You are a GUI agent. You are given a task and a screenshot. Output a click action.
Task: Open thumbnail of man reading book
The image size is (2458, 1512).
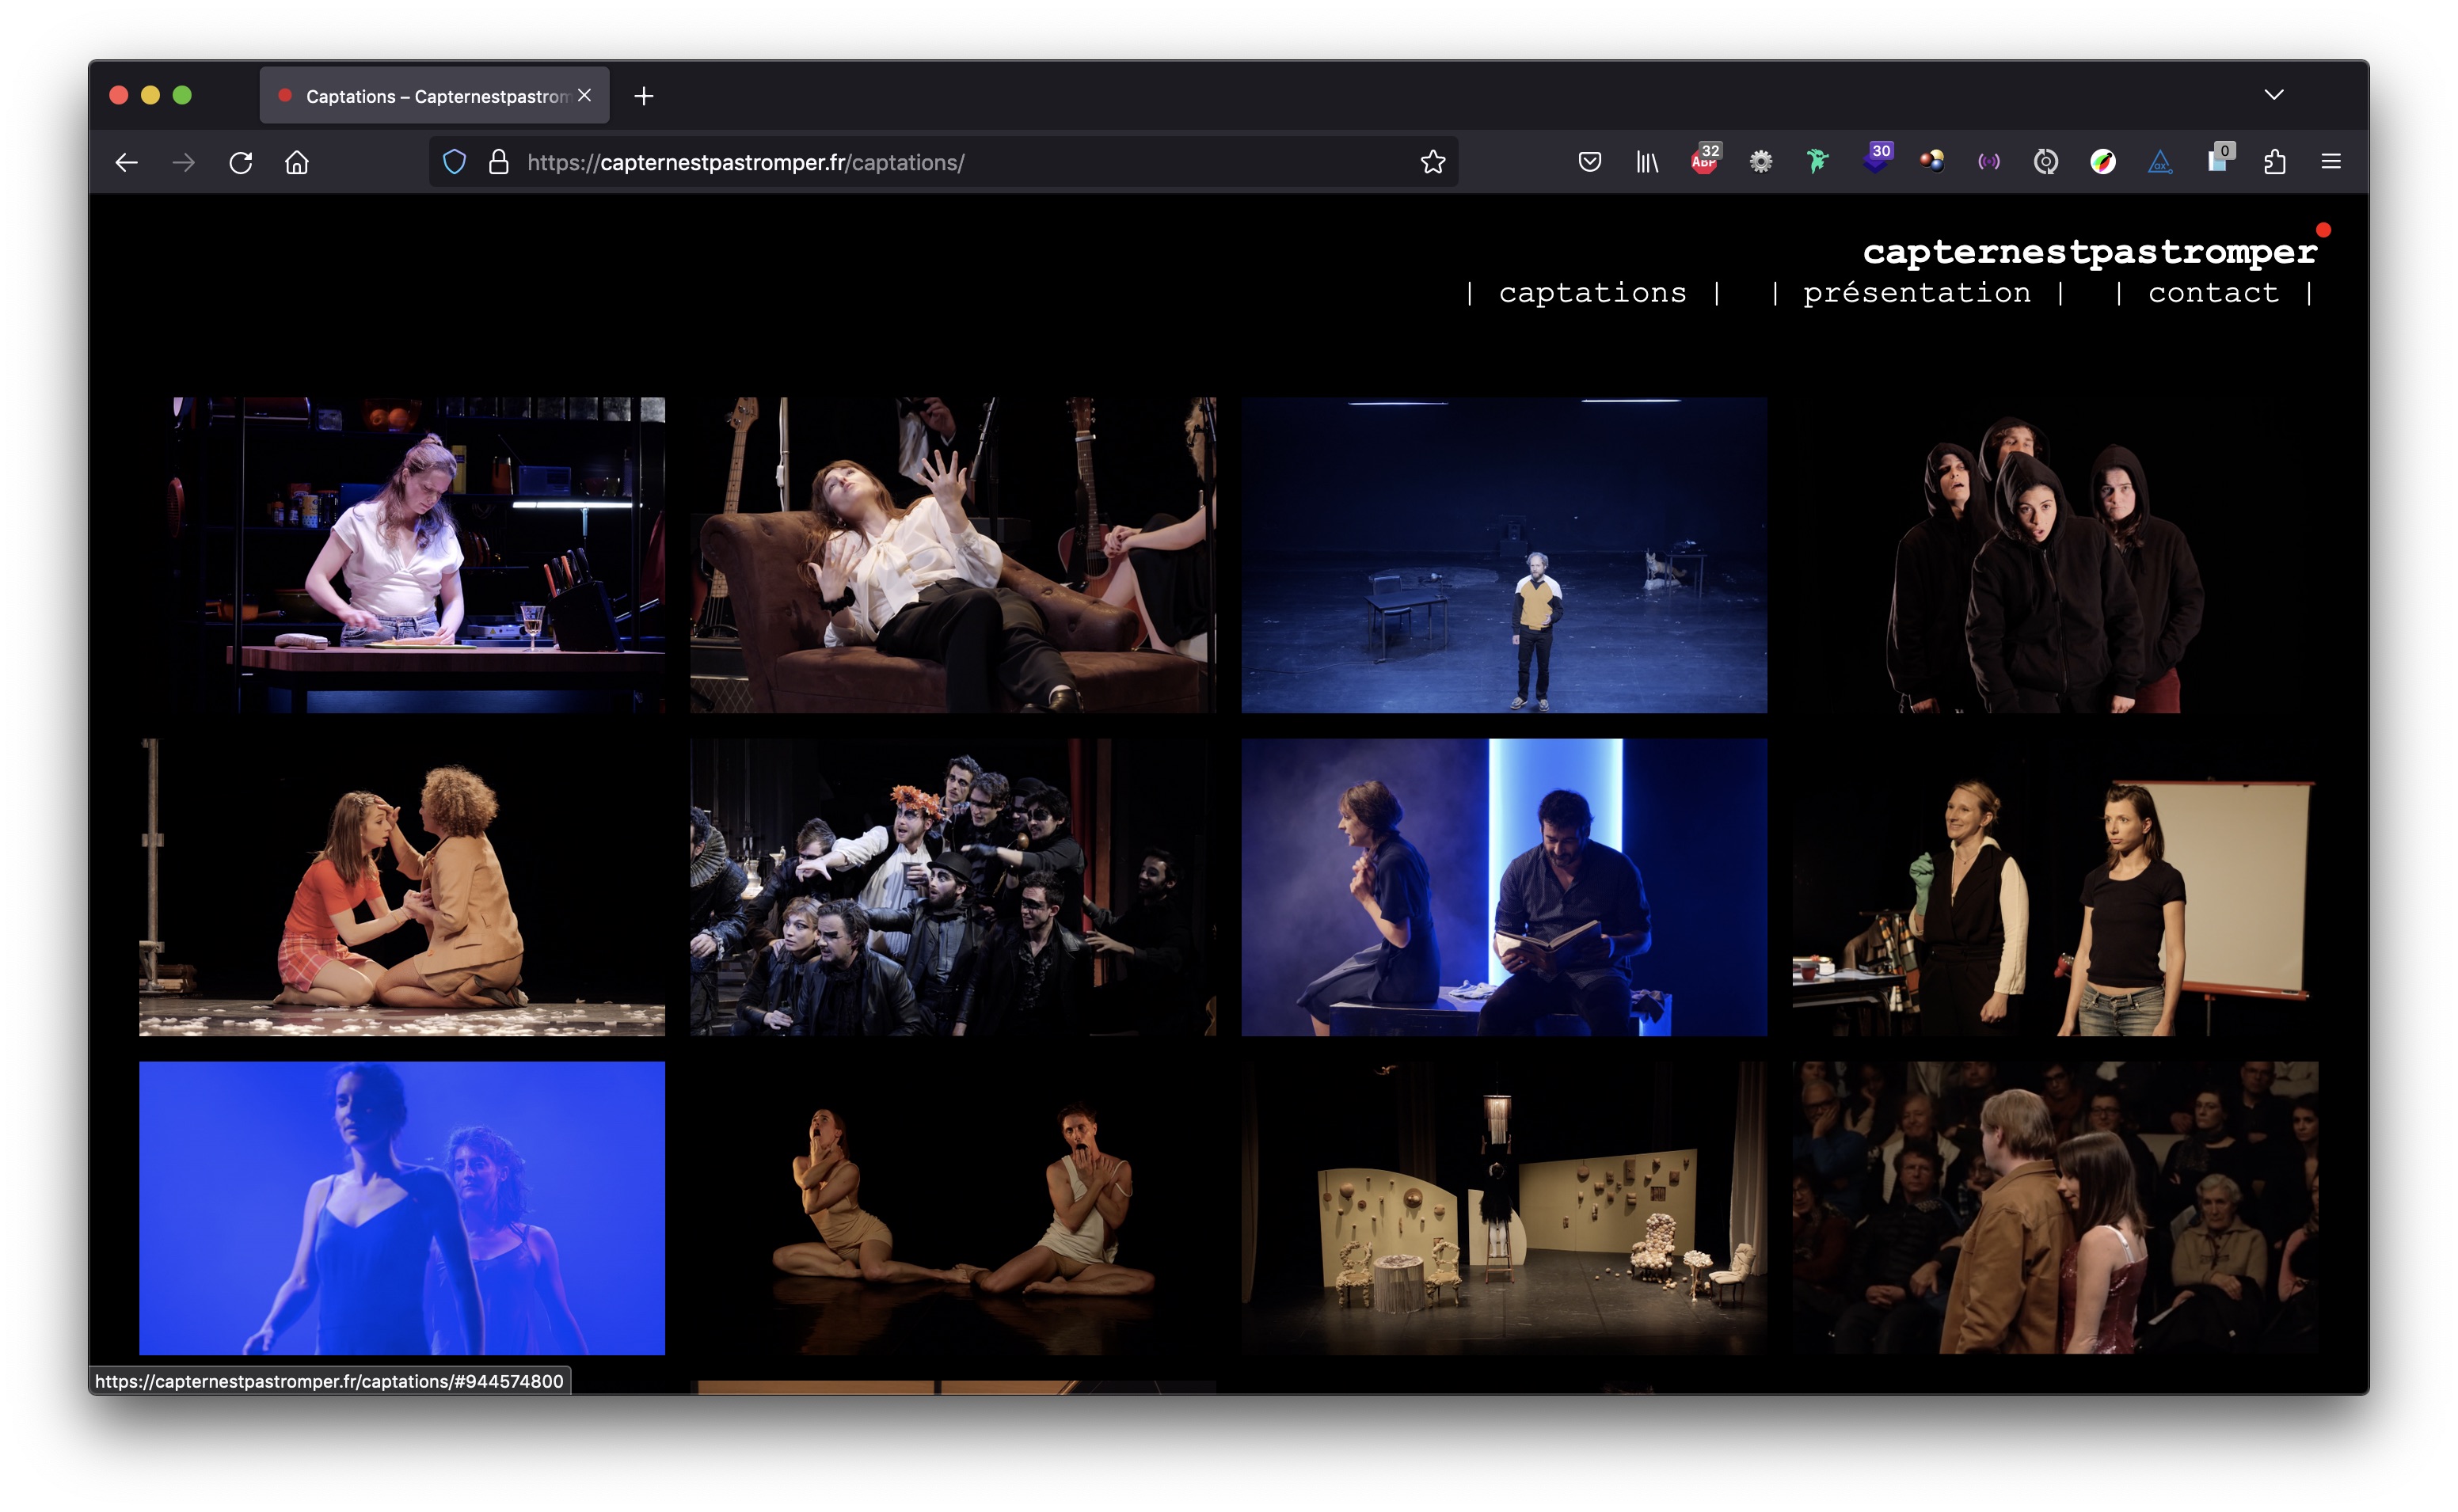click(1504, 887)
